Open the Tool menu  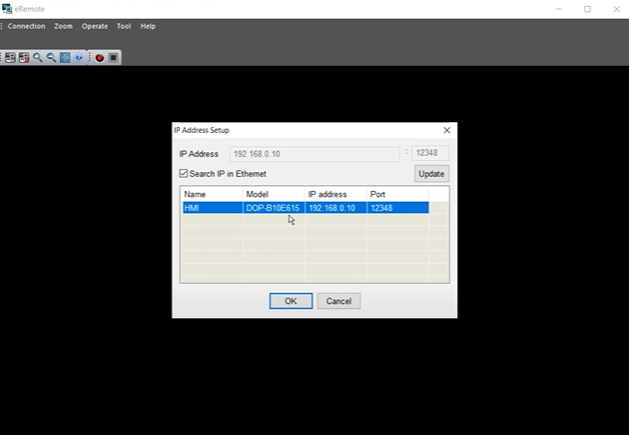click(x=124, y=26)
